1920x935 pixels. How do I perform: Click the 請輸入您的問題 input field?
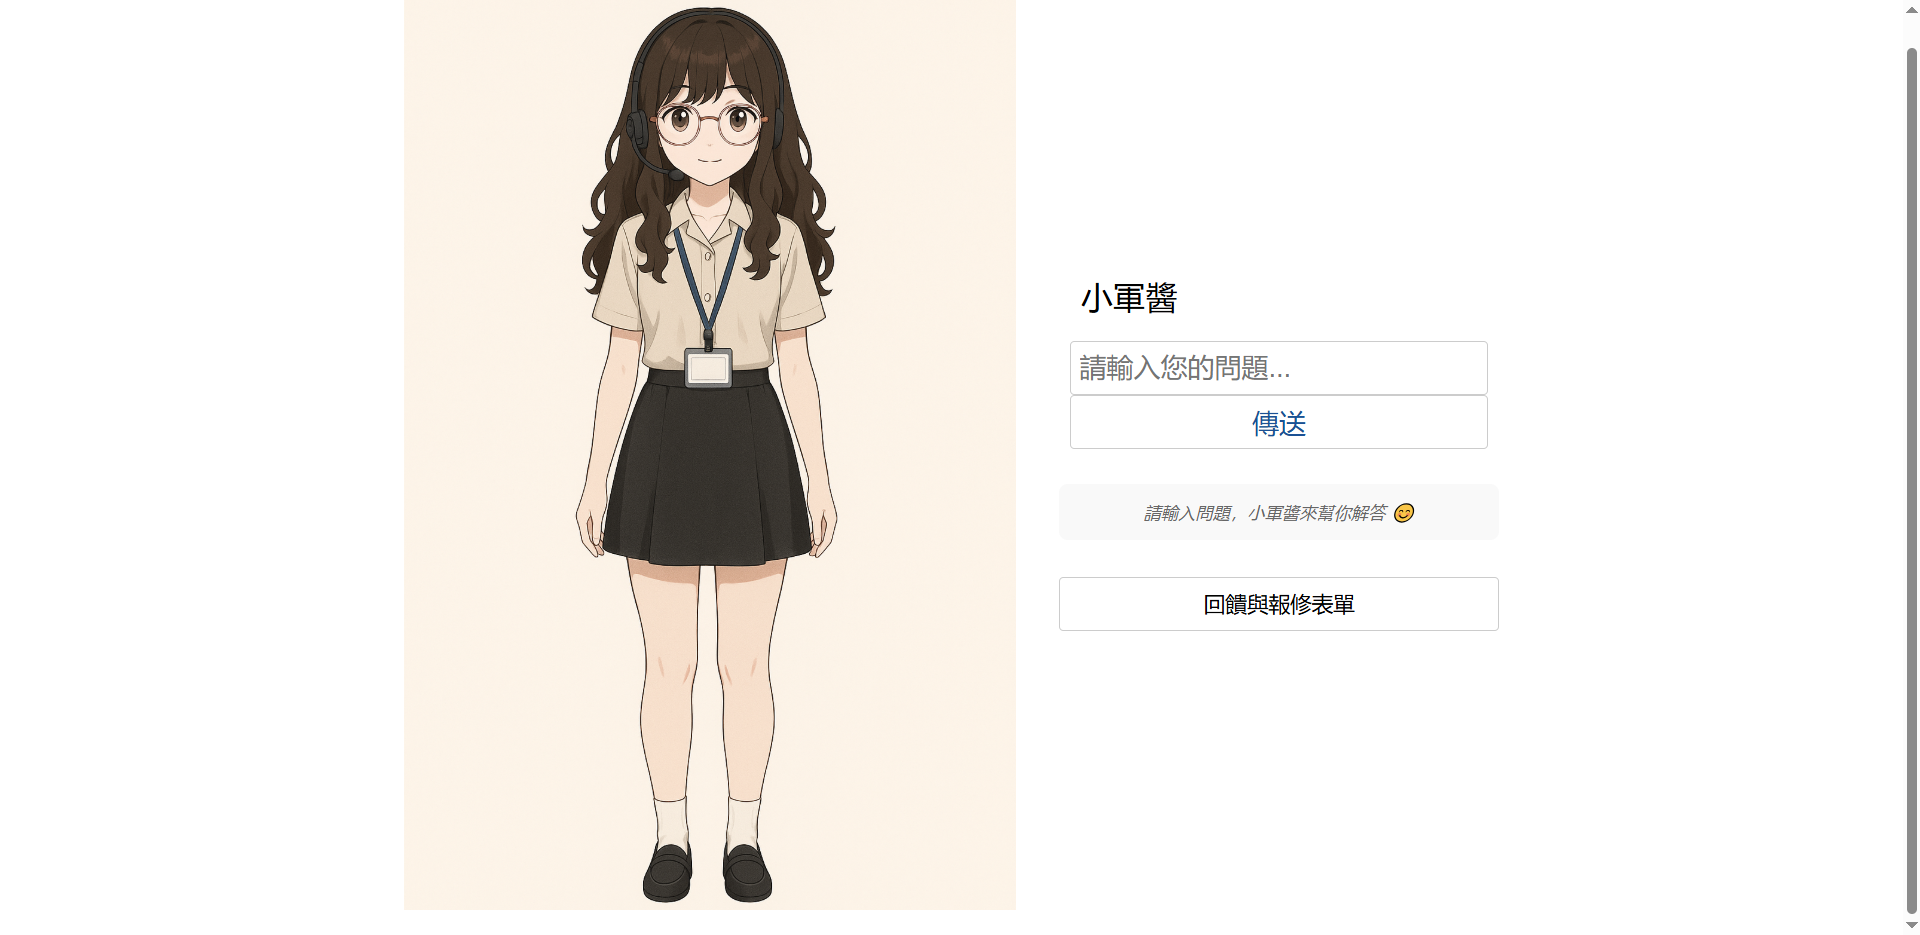click(x=1278, y=368)
